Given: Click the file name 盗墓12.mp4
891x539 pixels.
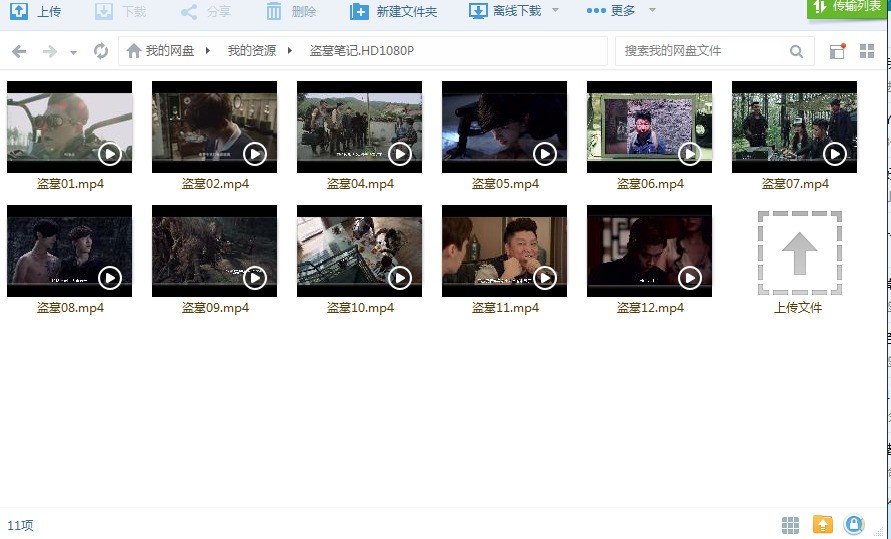Looking at the screenshot, I should pos(649,308).
